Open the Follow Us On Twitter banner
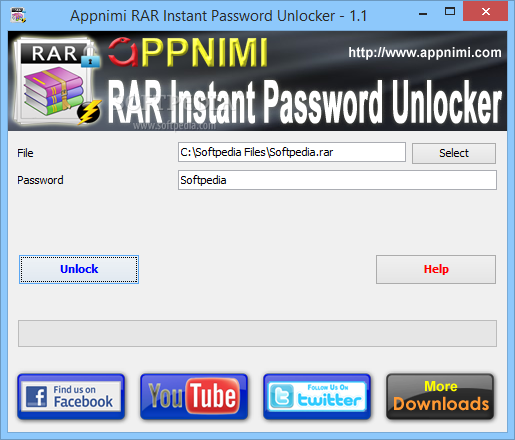 [317, 396]
